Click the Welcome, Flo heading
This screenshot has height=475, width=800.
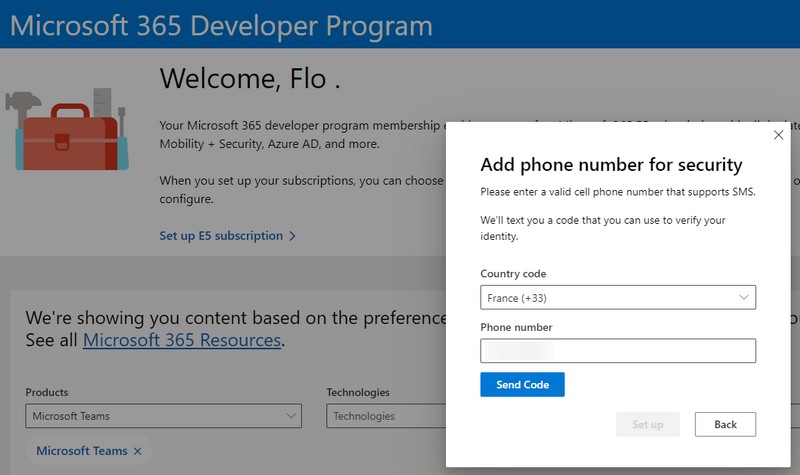[x=250, y=79]
